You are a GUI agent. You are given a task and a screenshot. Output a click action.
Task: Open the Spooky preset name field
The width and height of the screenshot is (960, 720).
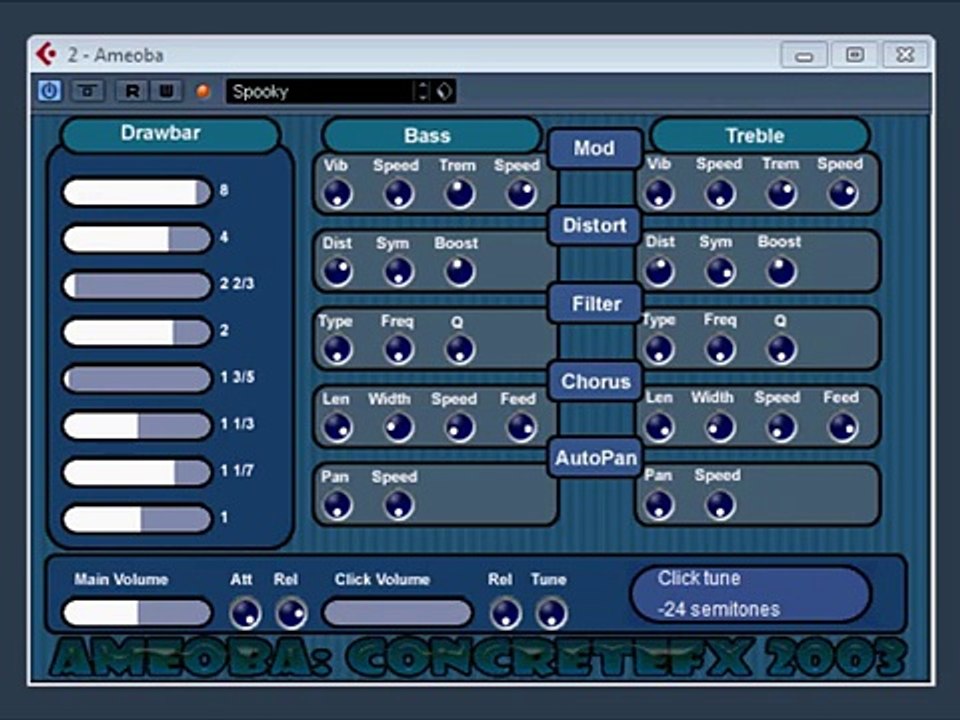coord(318,92)
